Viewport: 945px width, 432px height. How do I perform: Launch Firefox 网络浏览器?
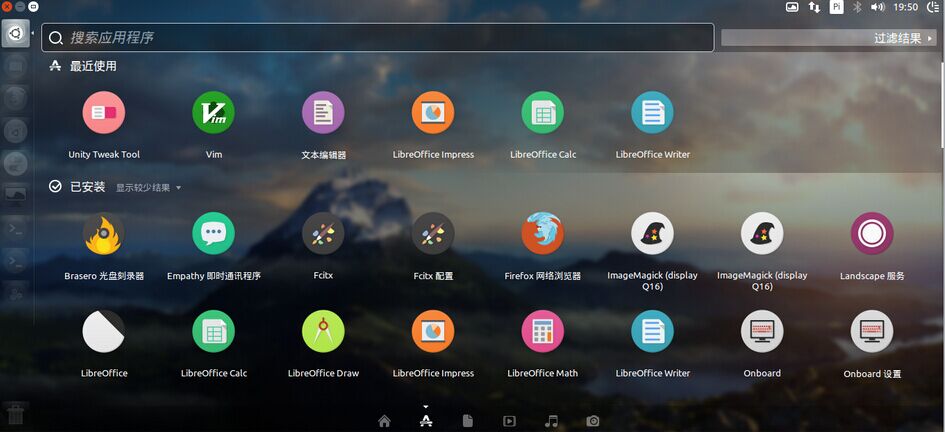542,234
